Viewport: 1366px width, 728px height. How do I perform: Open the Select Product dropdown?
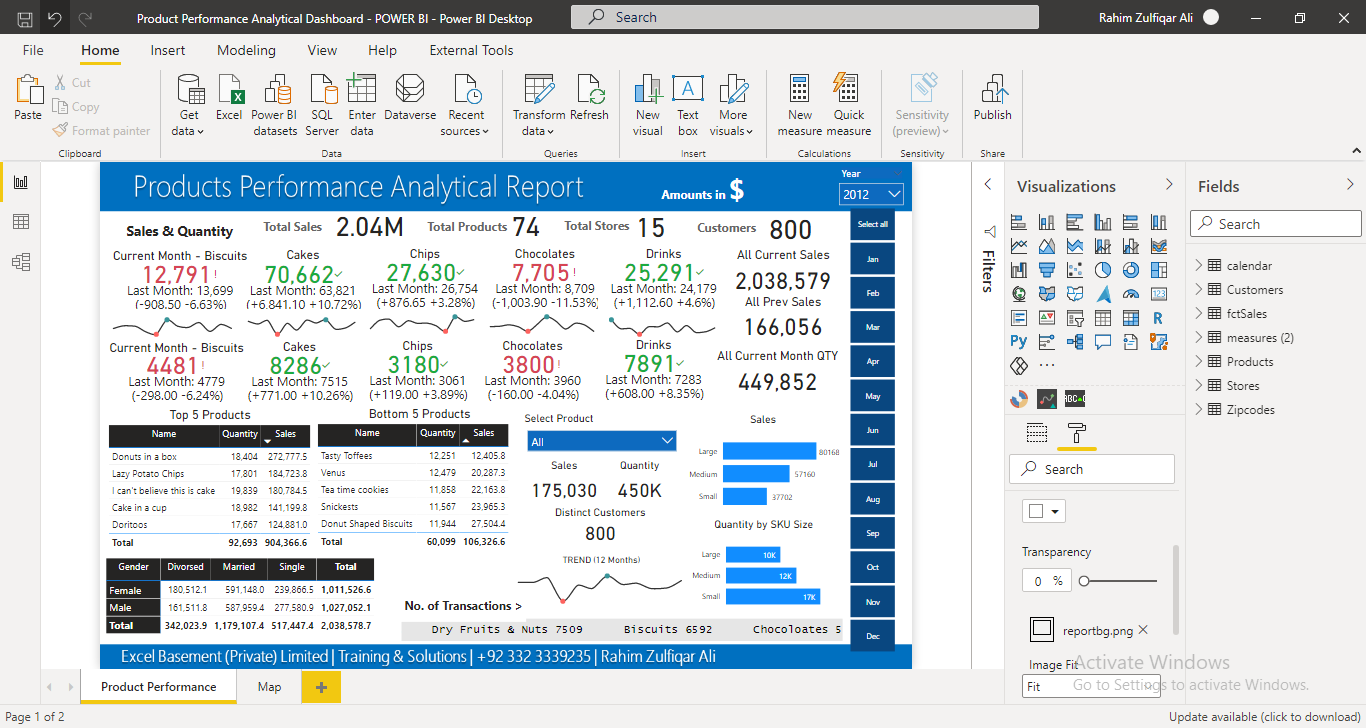coord(601,440)
